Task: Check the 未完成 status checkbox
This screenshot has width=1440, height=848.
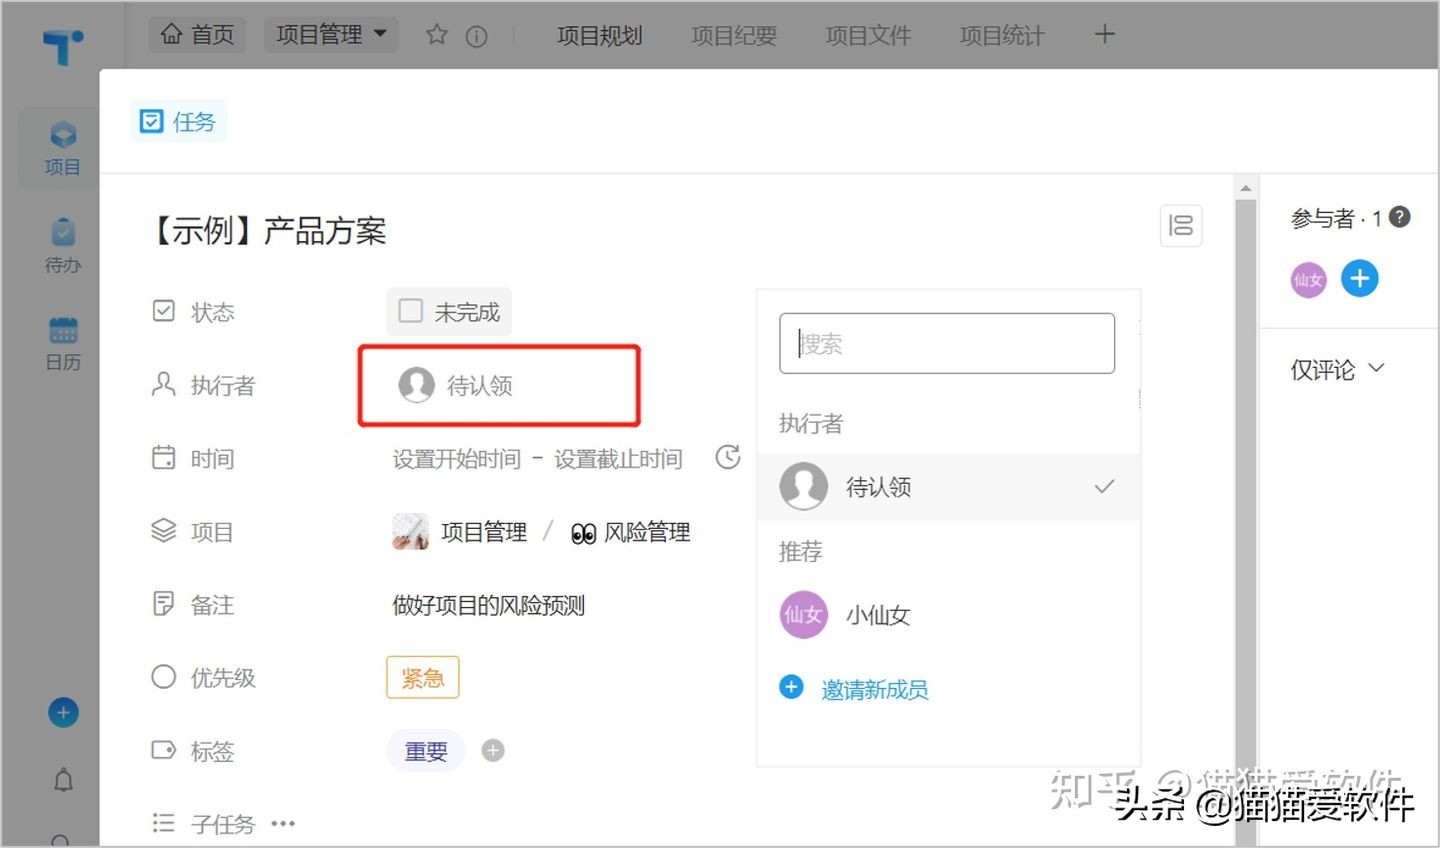Action: point(410,311)
